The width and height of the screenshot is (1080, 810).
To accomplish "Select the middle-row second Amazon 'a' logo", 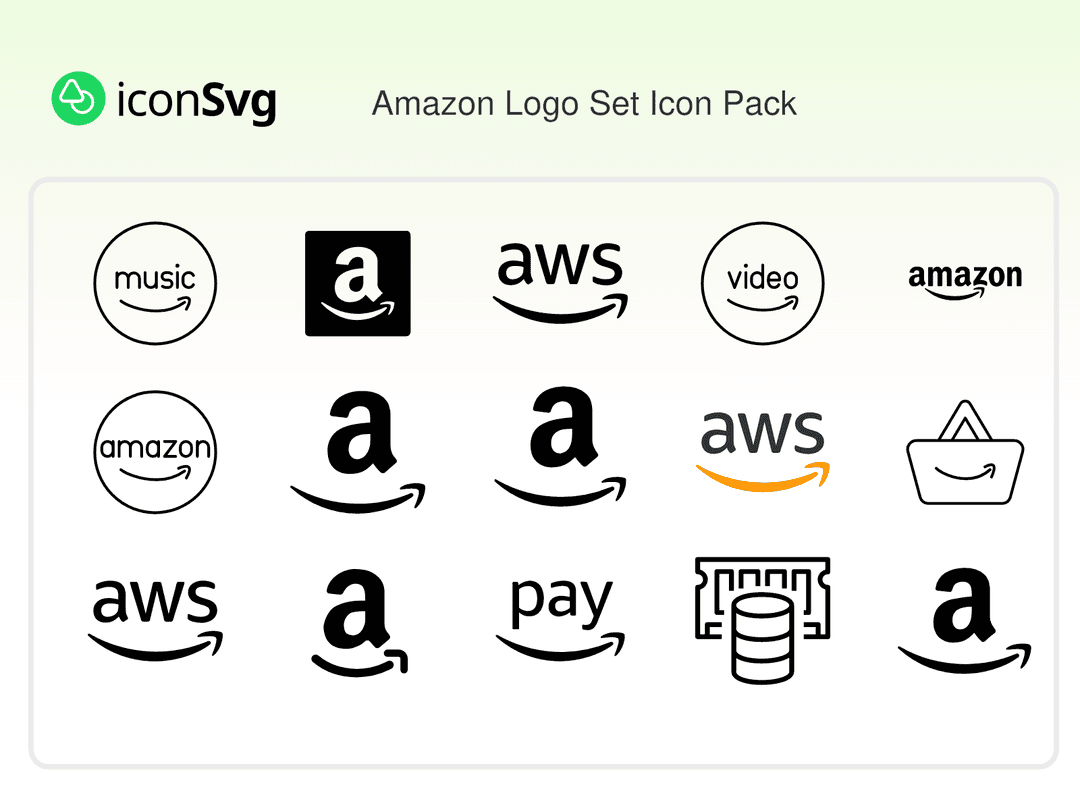I will (x=357, y=452).
